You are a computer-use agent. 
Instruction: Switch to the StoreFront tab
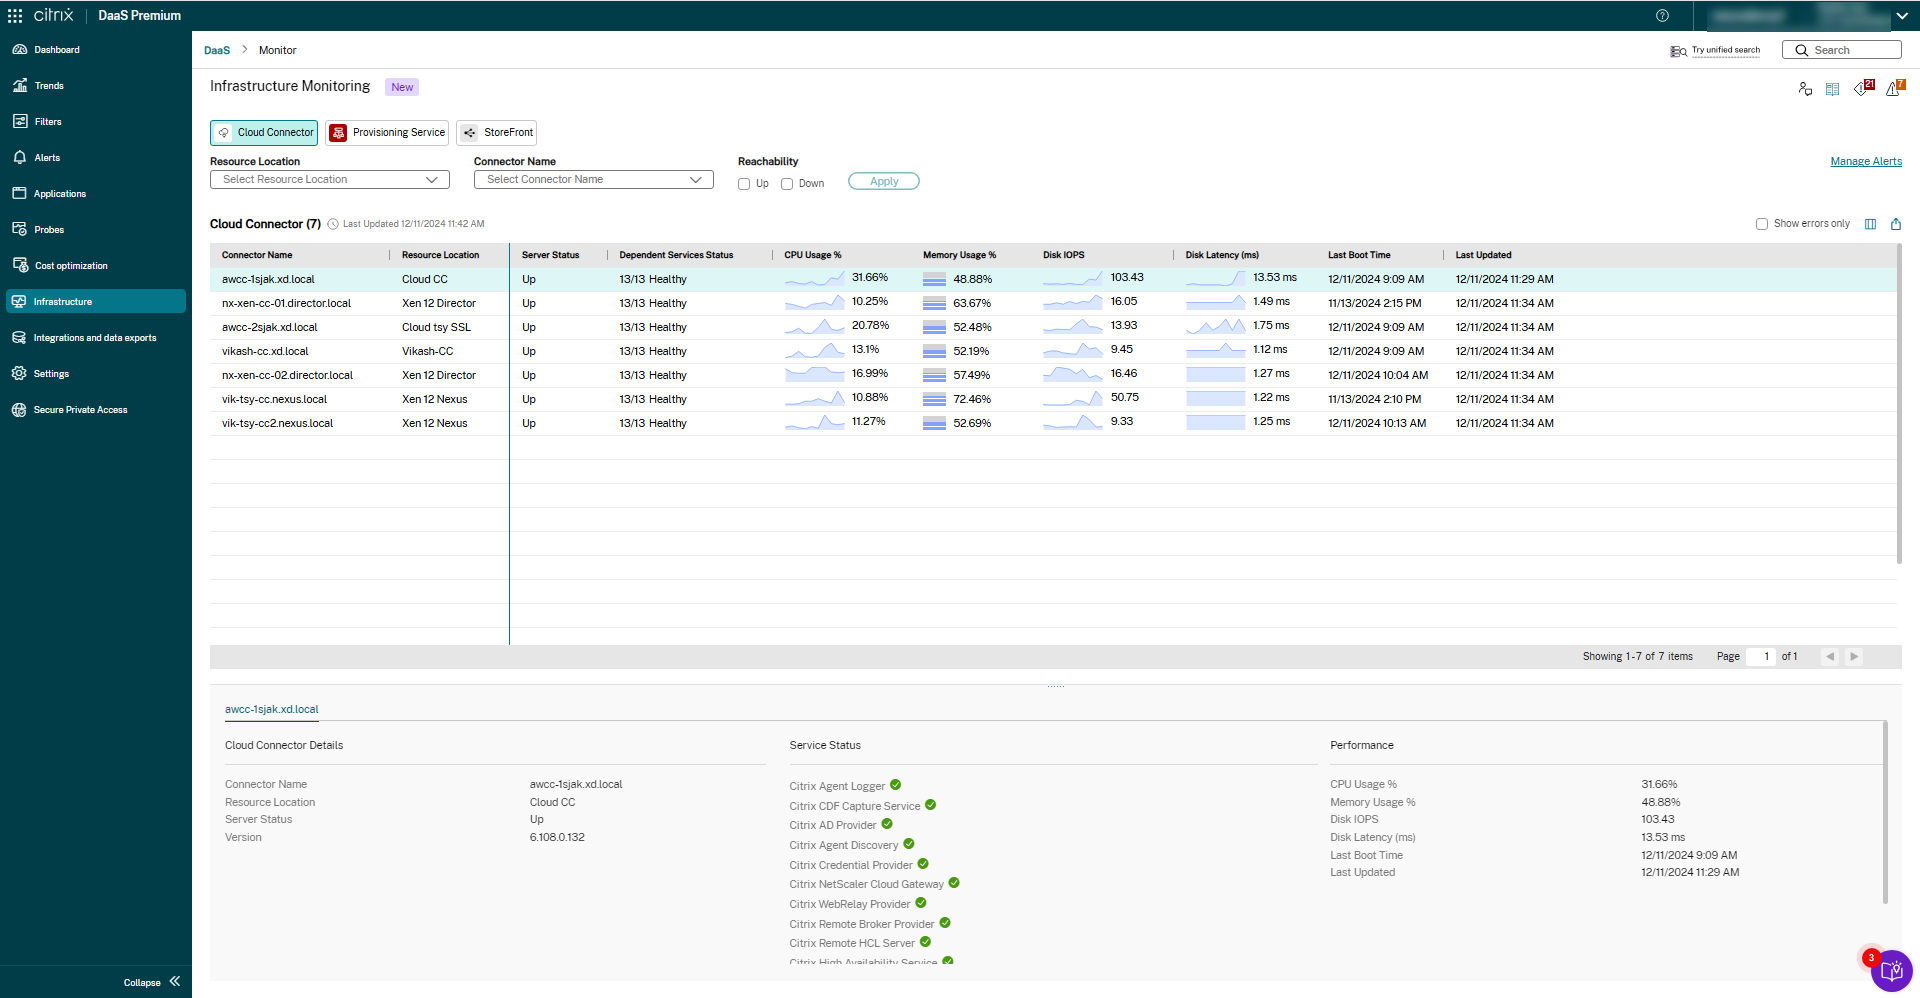[497, 133]
